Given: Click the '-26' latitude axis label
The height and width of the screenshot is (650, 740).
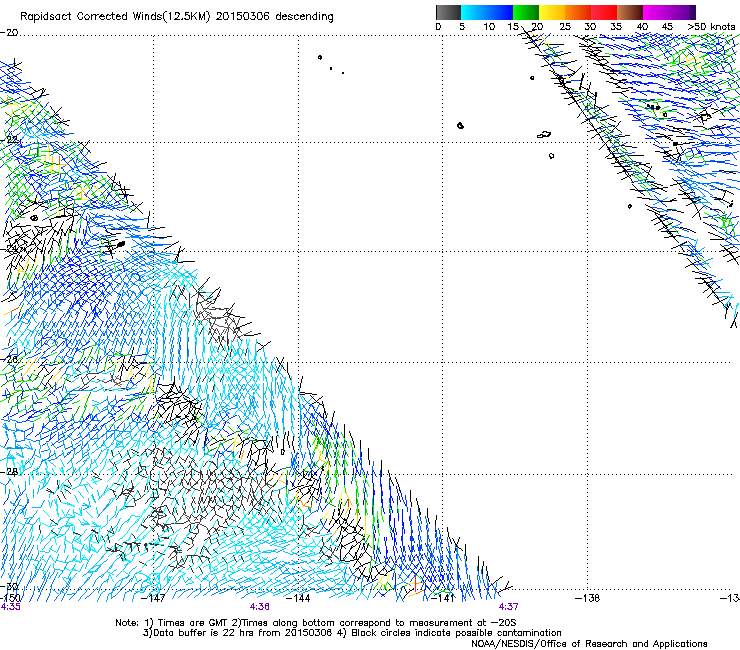Looking at the screenshot, I should coord(9,360).
